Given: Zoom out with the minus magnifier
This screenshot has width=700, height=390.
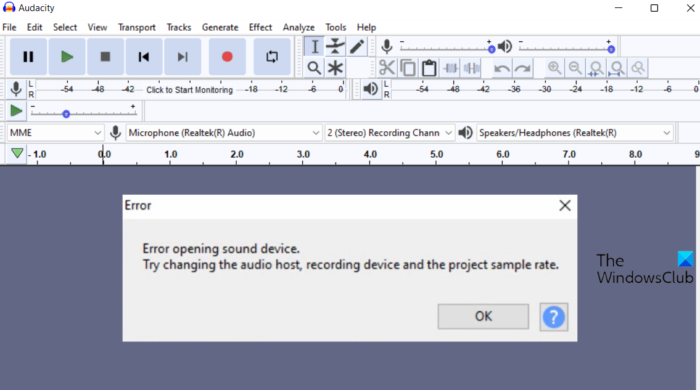Looking at the screenshot, I should pyautogui.click(x=575, y=68).
